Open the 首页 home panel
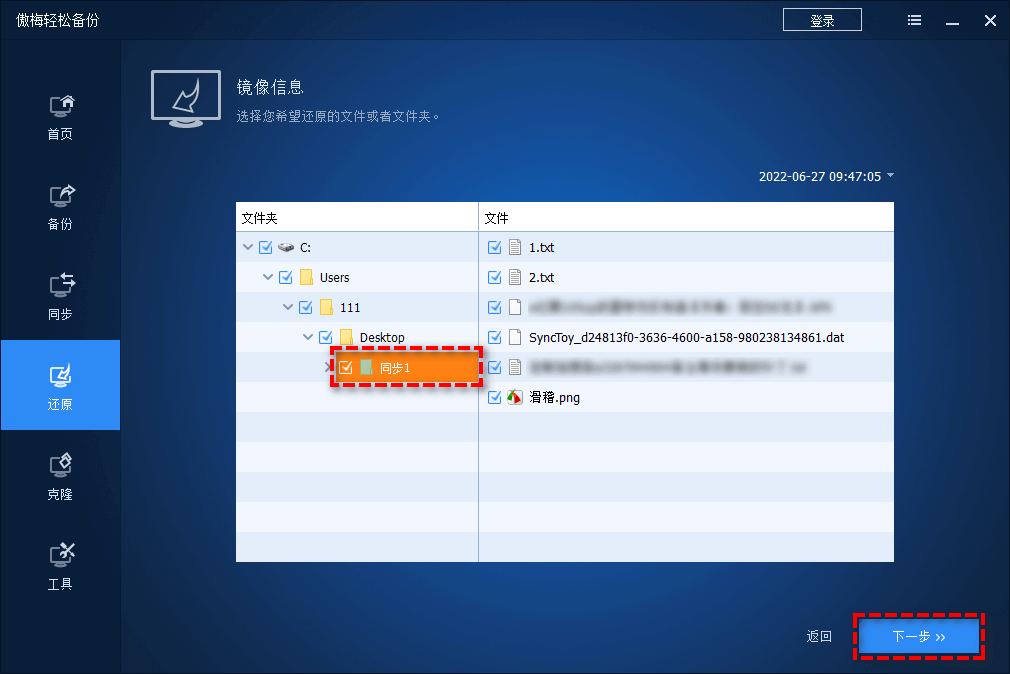The height and width of the screenshot is (674, 1010). (x=59, y=115)
